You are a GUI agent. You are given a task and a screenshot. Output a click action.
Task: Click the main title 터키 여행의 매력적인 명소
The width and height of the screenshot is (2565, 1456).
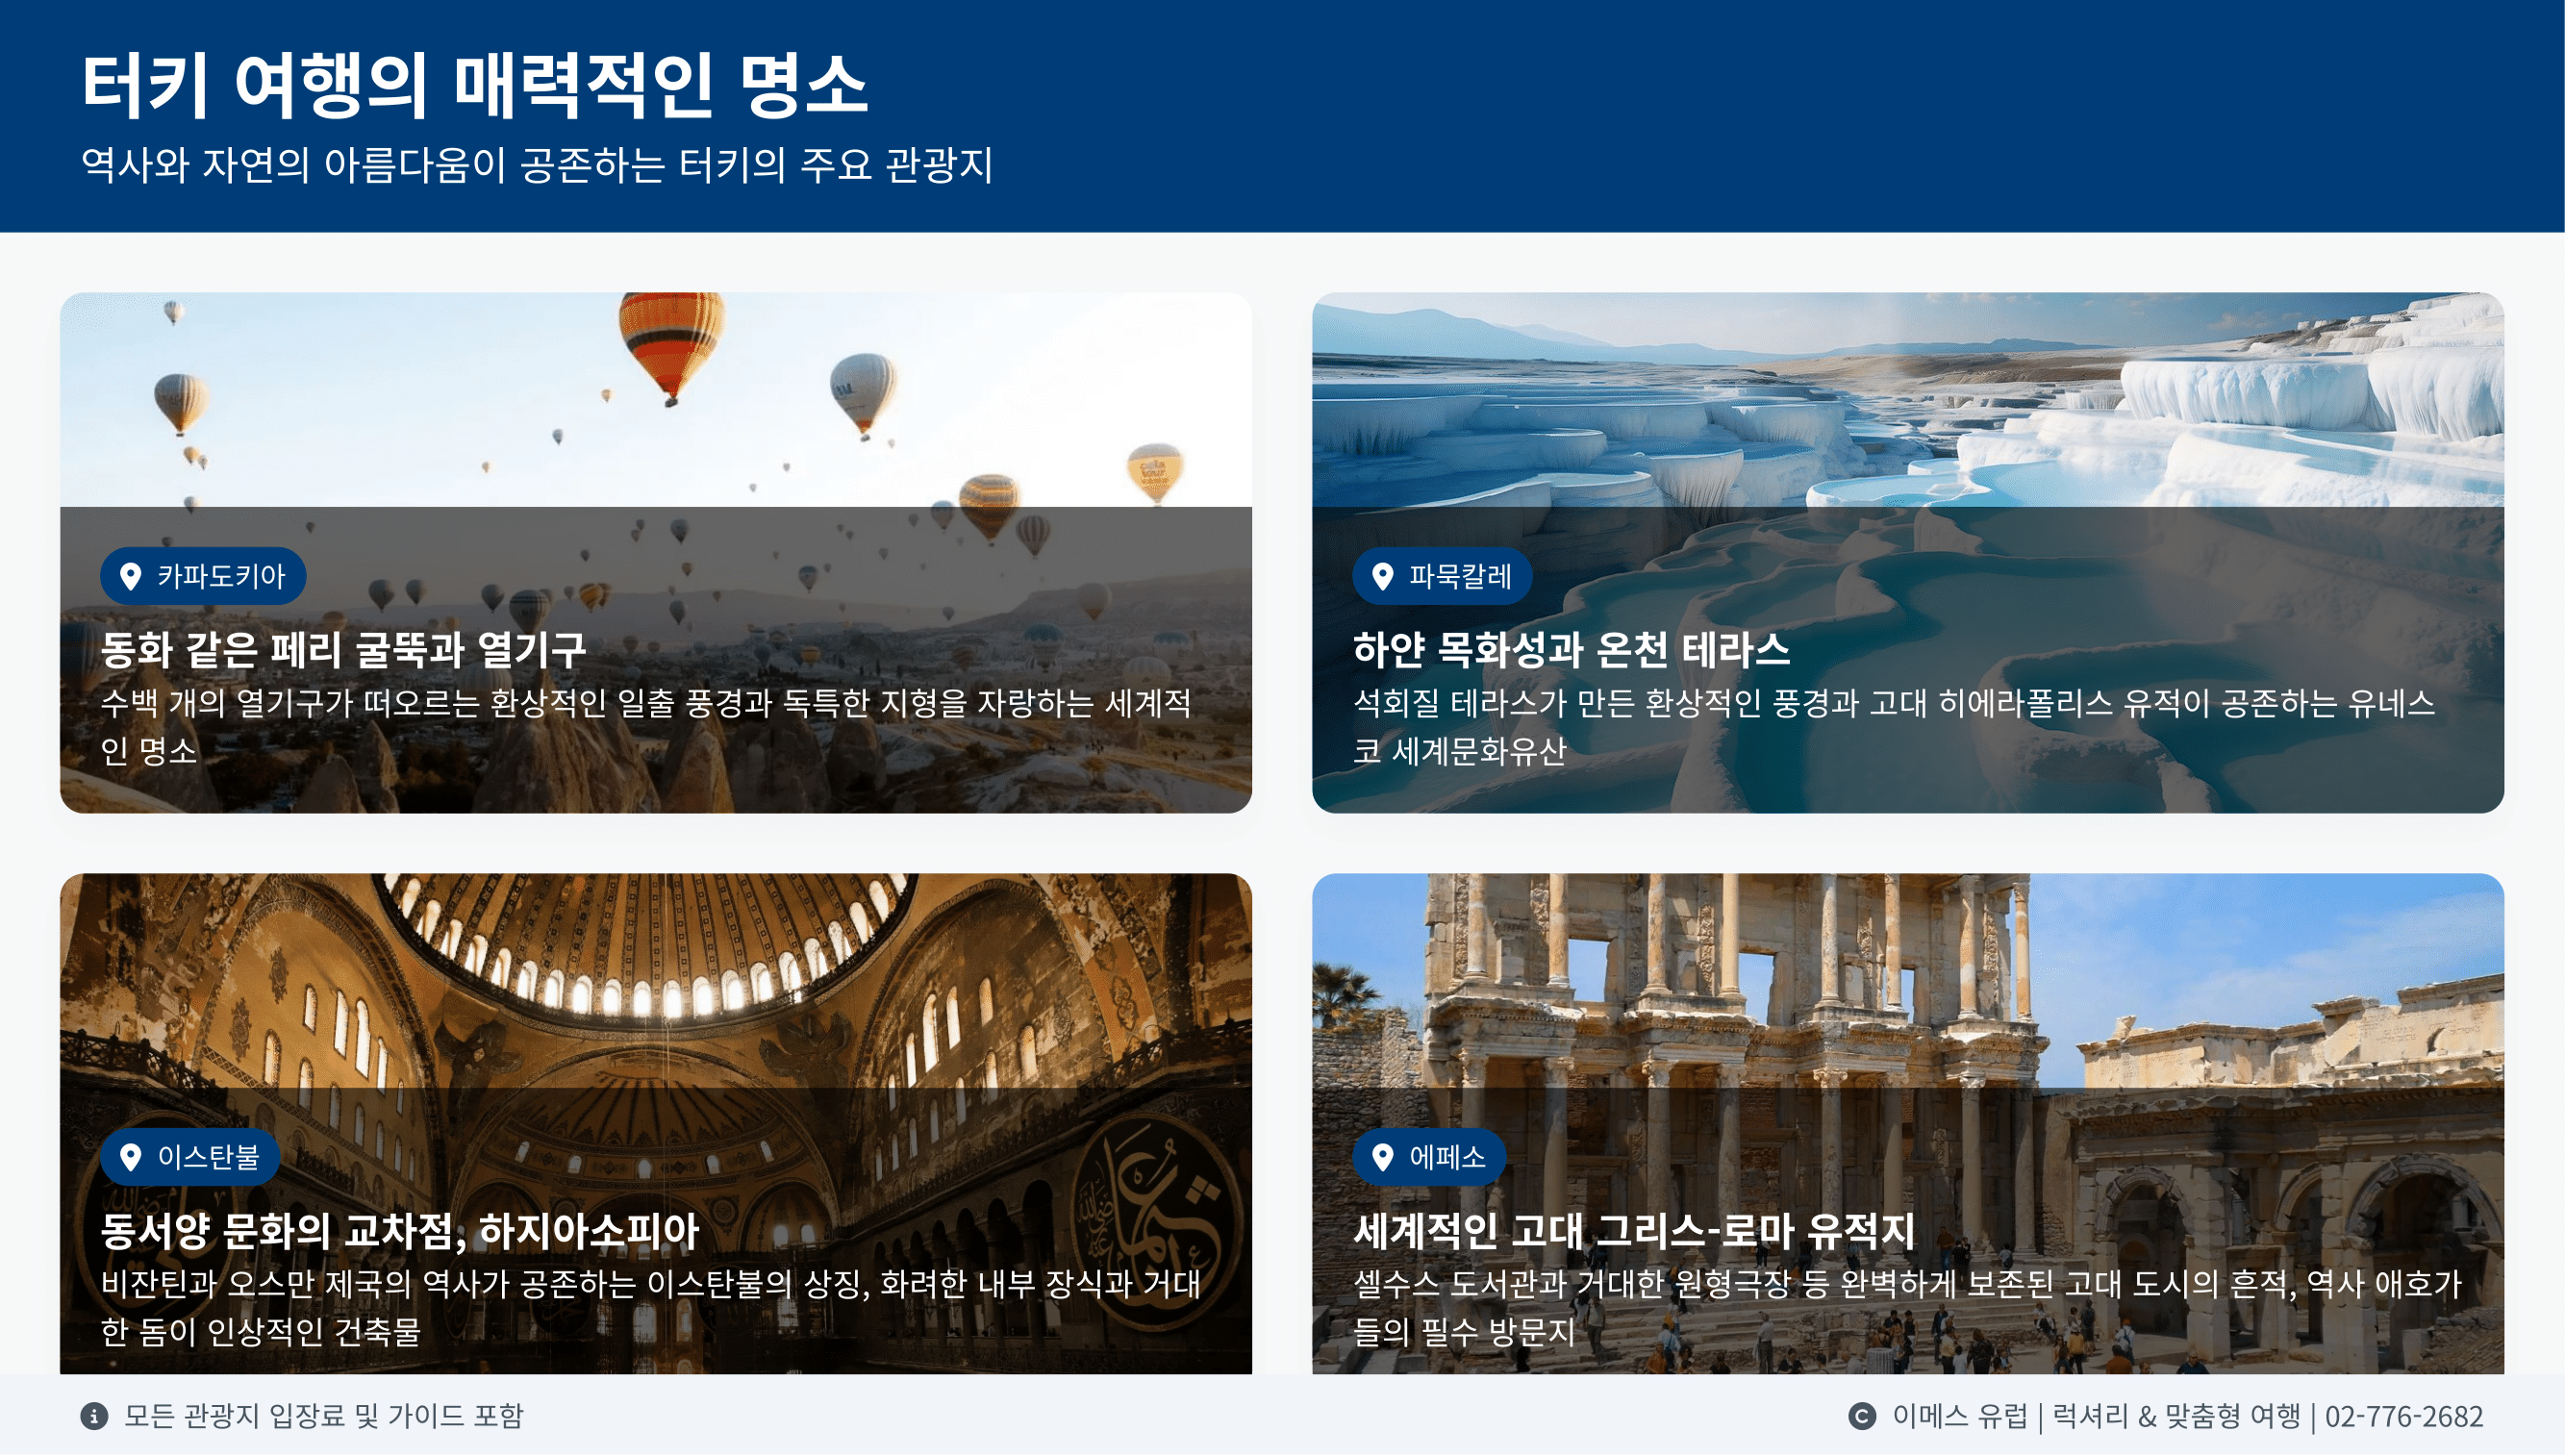474,85
